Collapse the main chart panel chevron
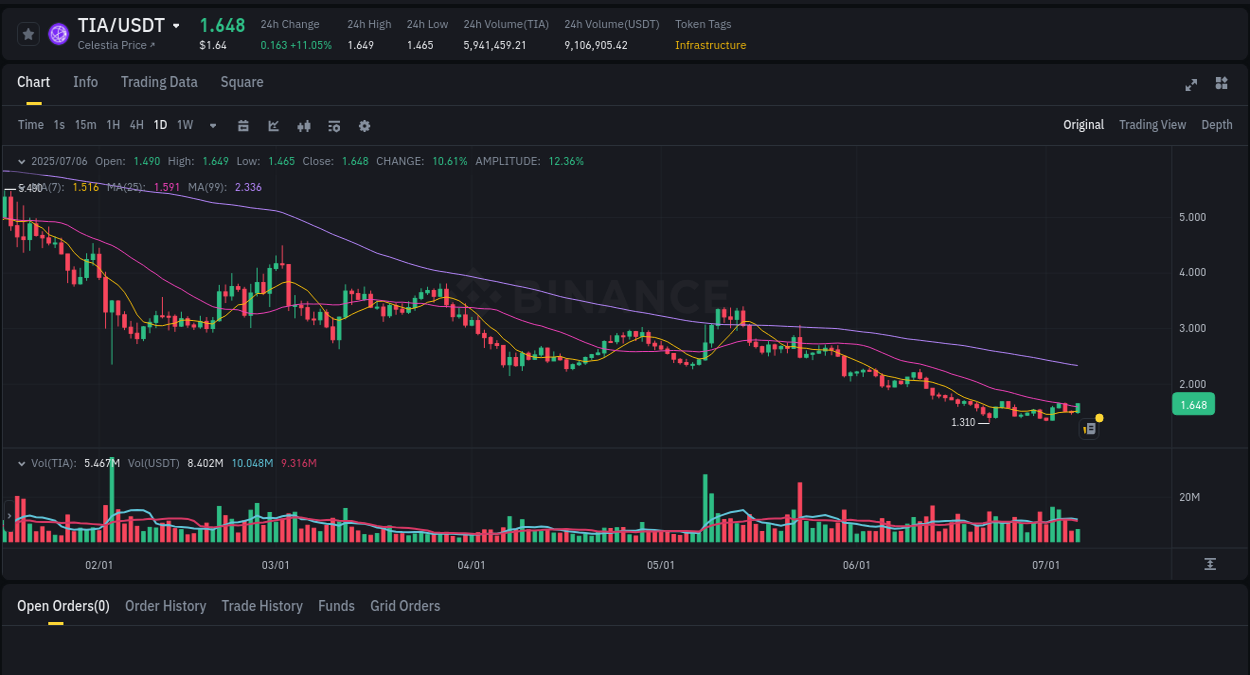Screen dimensions: 1250x675 pos(20,160)
